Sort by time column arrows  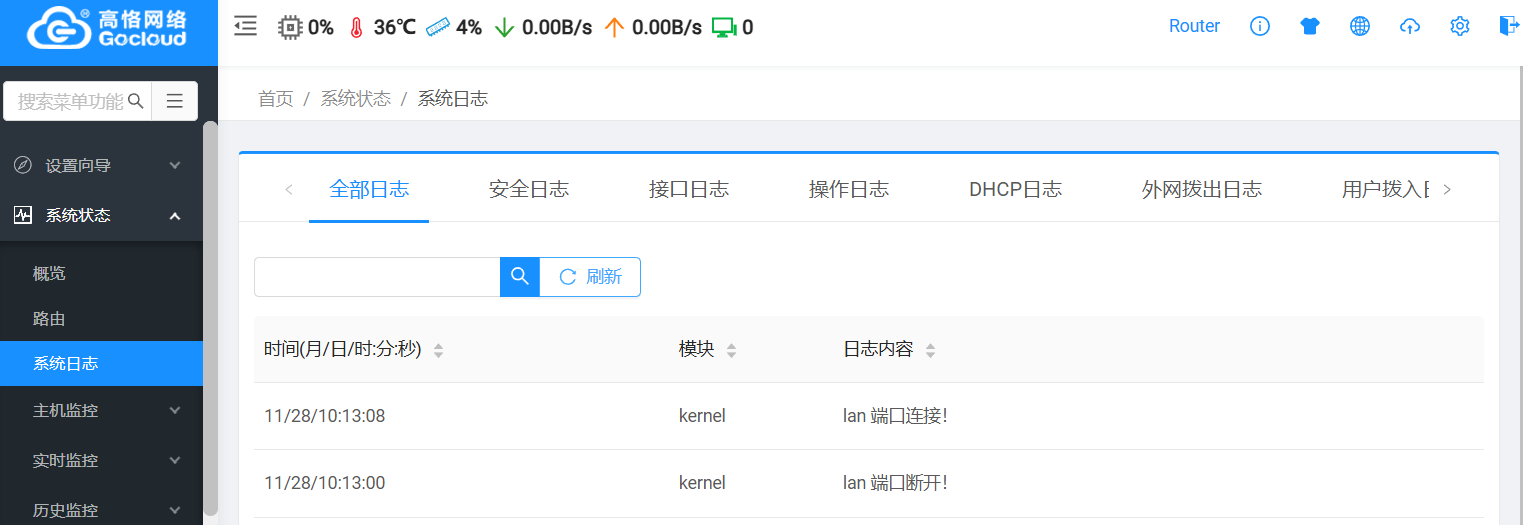click(438, 350)
